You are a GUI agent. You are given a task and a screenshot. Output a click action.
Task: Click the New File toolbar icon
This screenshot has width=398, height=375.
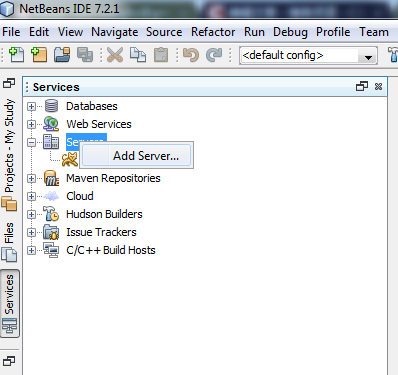tap(16, 55)
